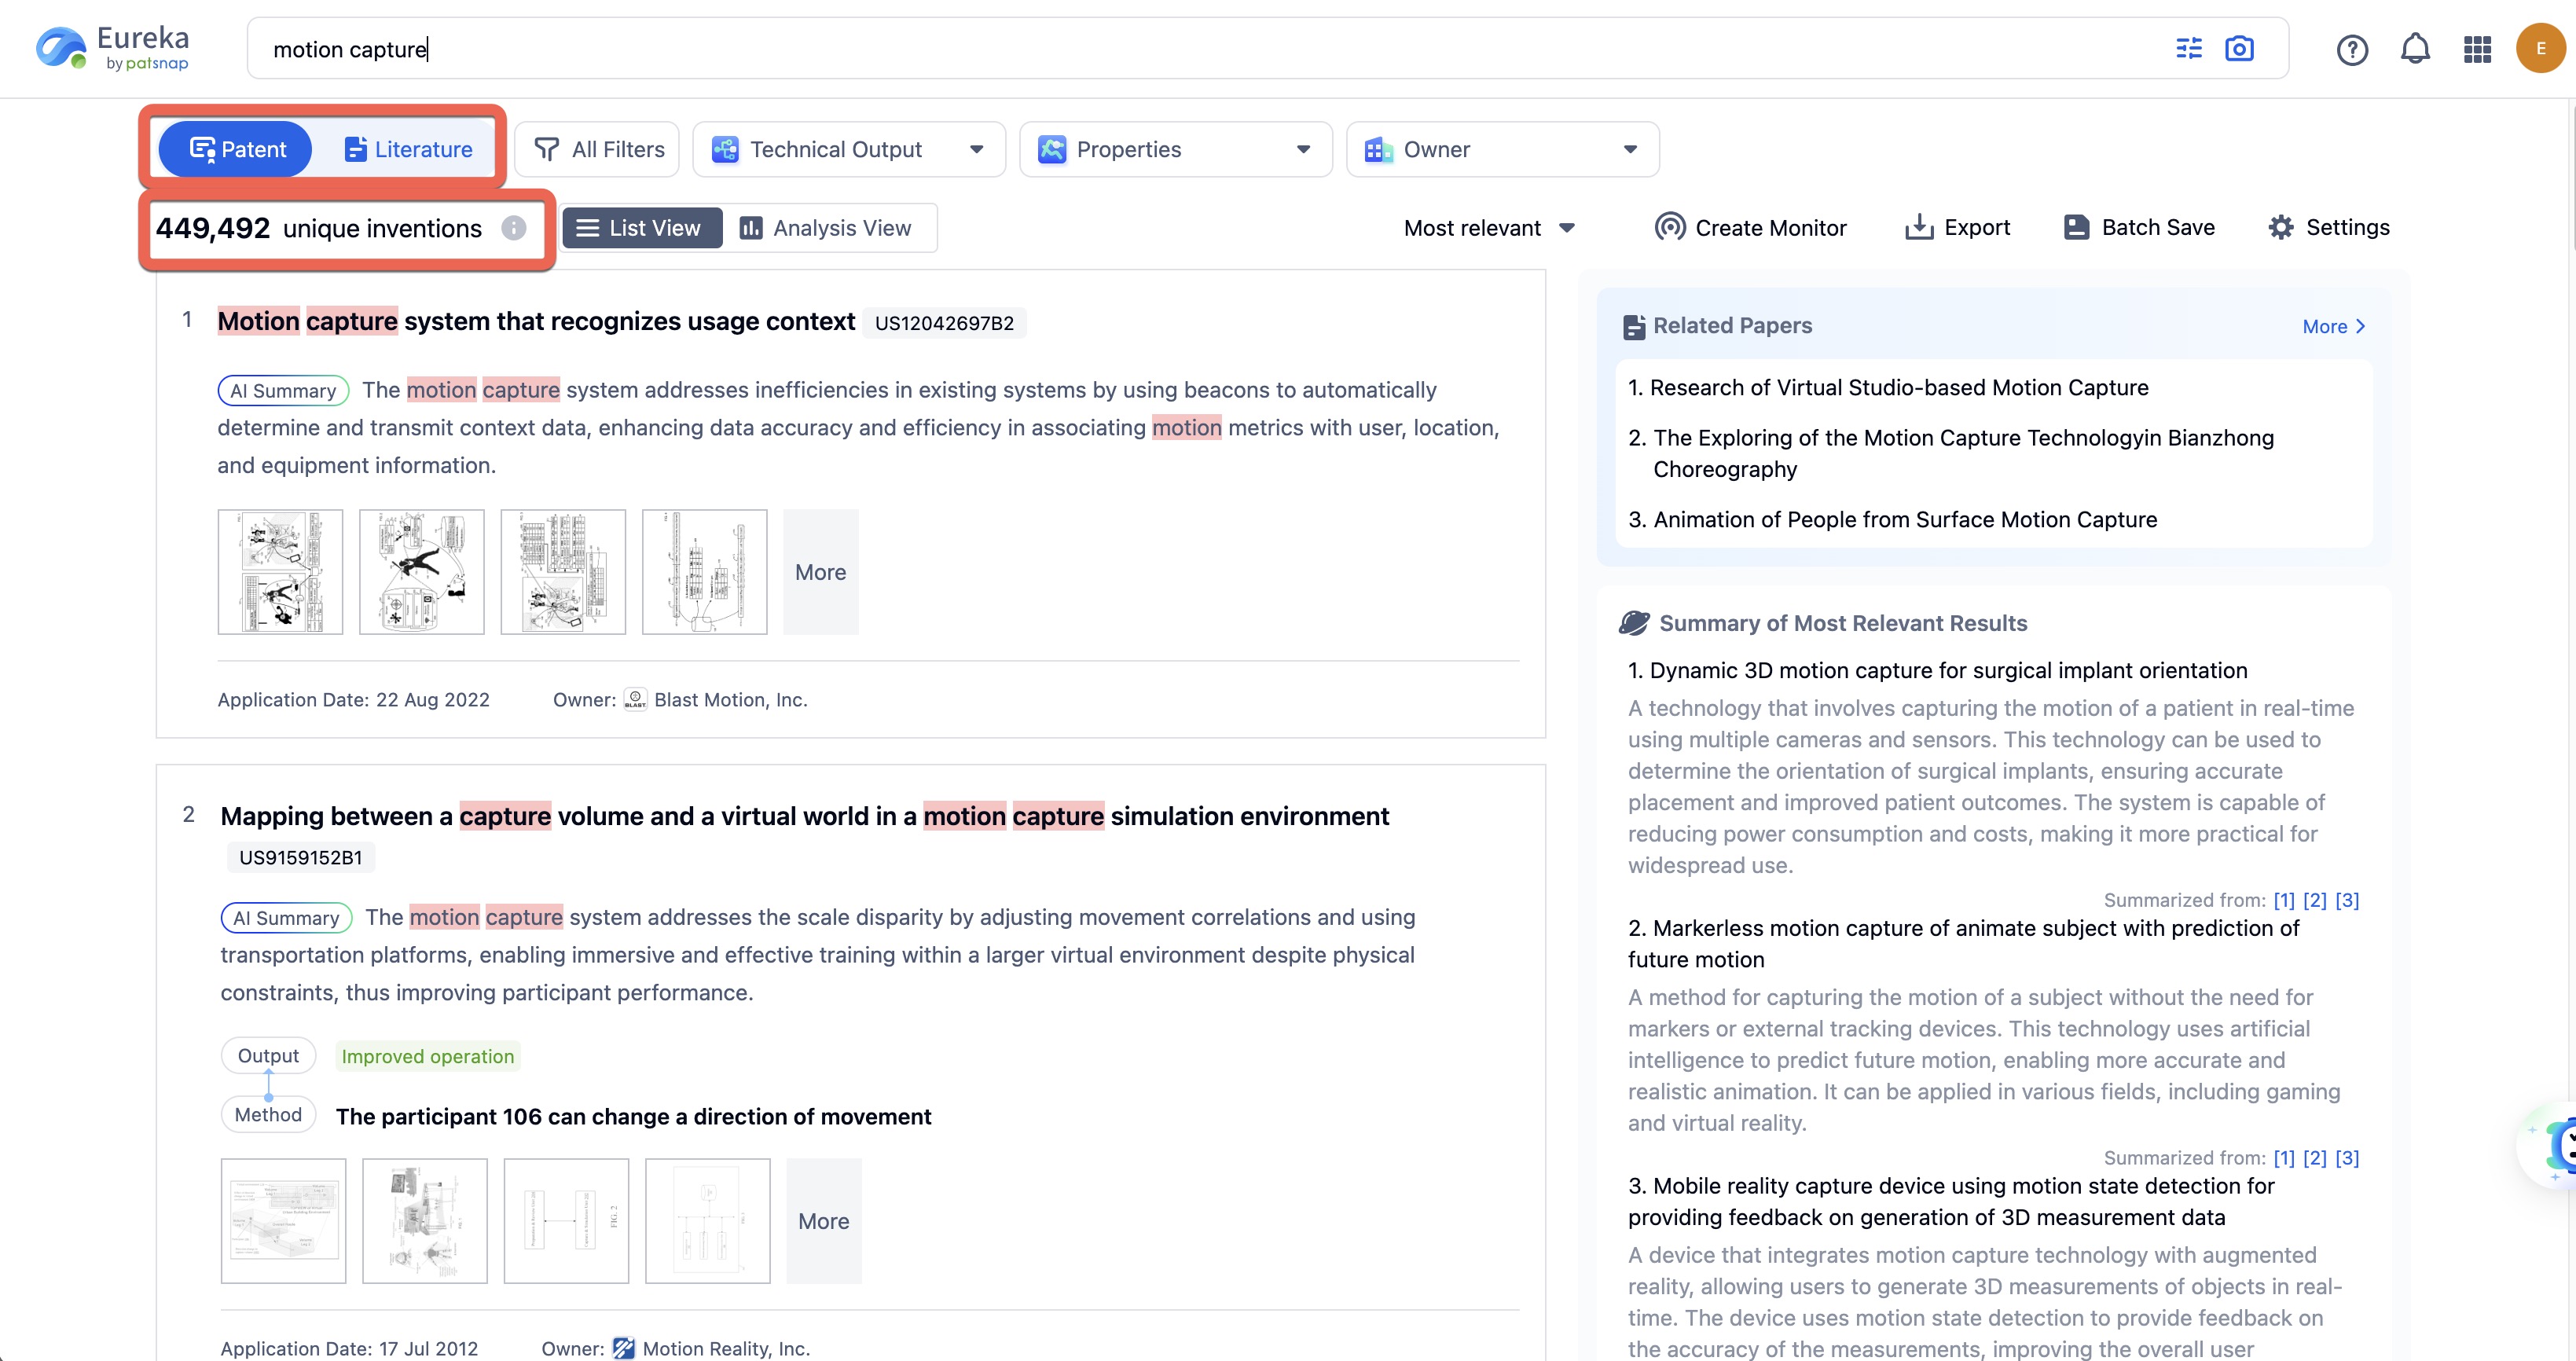Open the advanced search options icon
Viewport: 2576px width, 1361px height.
(2188, 48)
